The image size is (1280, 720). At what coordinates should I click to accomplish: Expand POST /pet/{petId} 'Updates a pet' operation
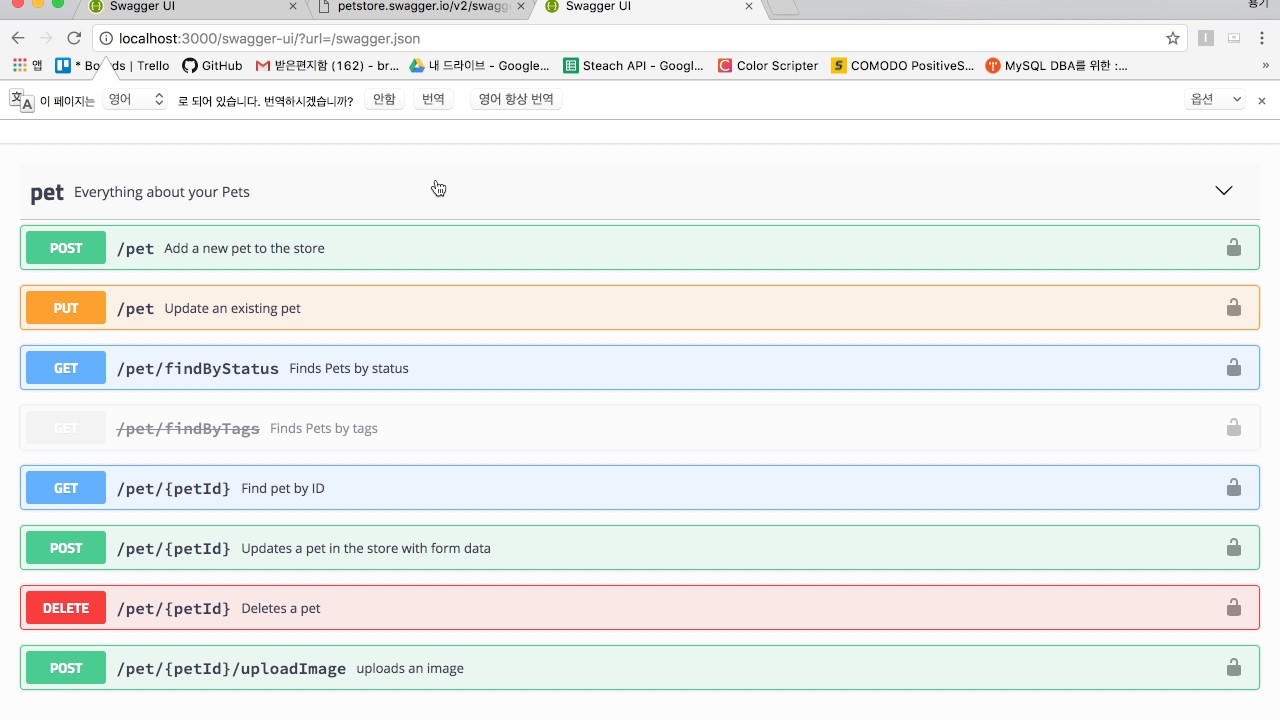point(640,547)
